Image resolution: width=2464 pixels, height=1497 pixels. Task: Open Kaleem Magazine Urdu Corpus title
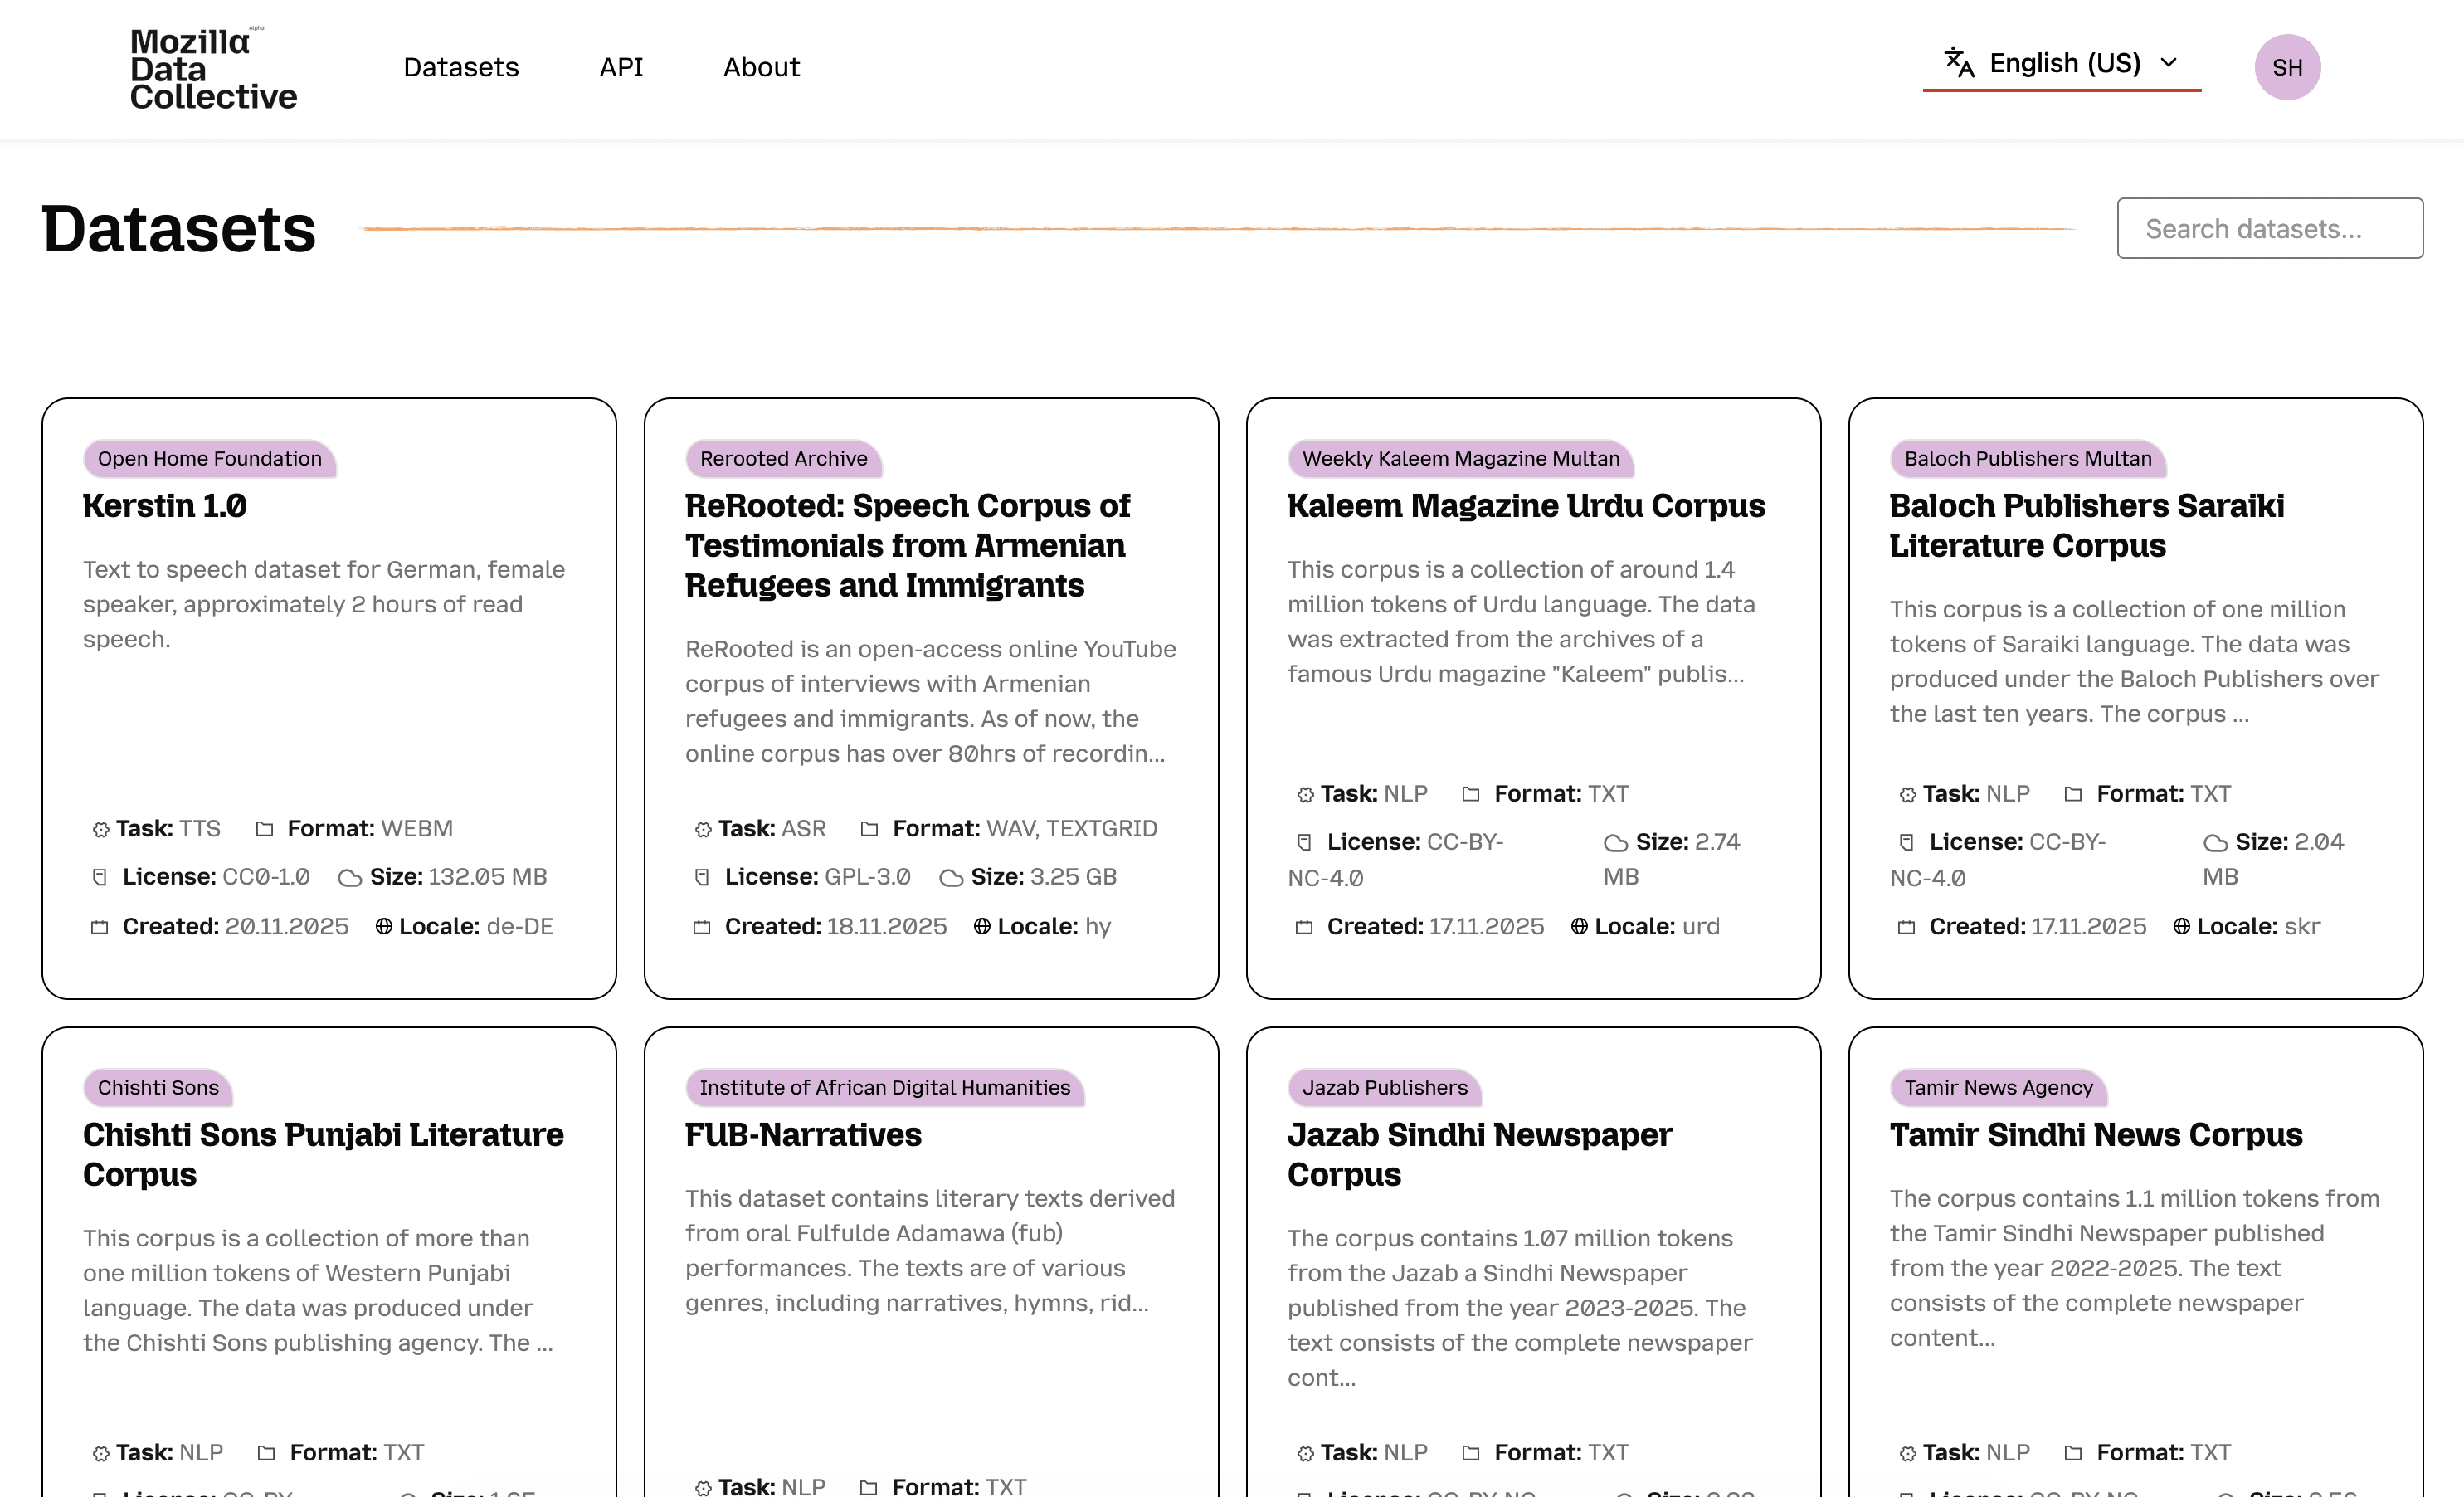click(x=1525, y=506)
